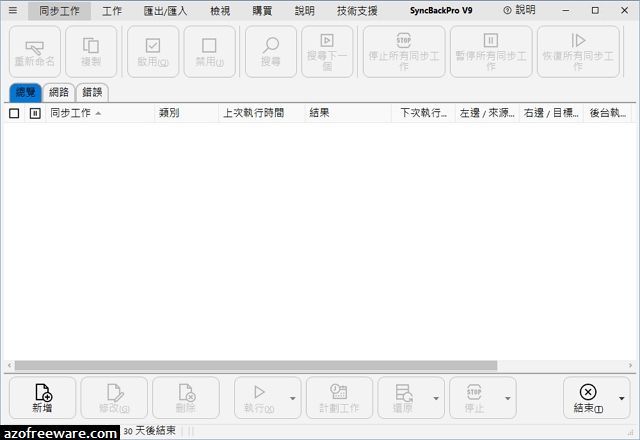This screenshot has height=440, width=640.
Task: Click the 搜尋下一個 find next icon
Action: click(x=327, y=40)
